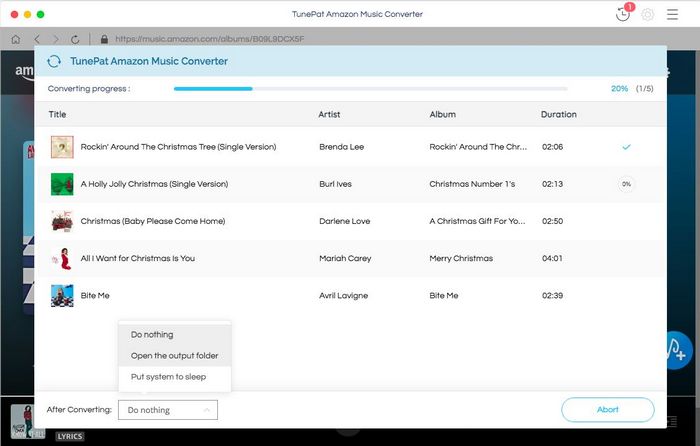Click the green macOS zoom button
The width and height of the screenshot is (700, 446).
tap(40, 14)
